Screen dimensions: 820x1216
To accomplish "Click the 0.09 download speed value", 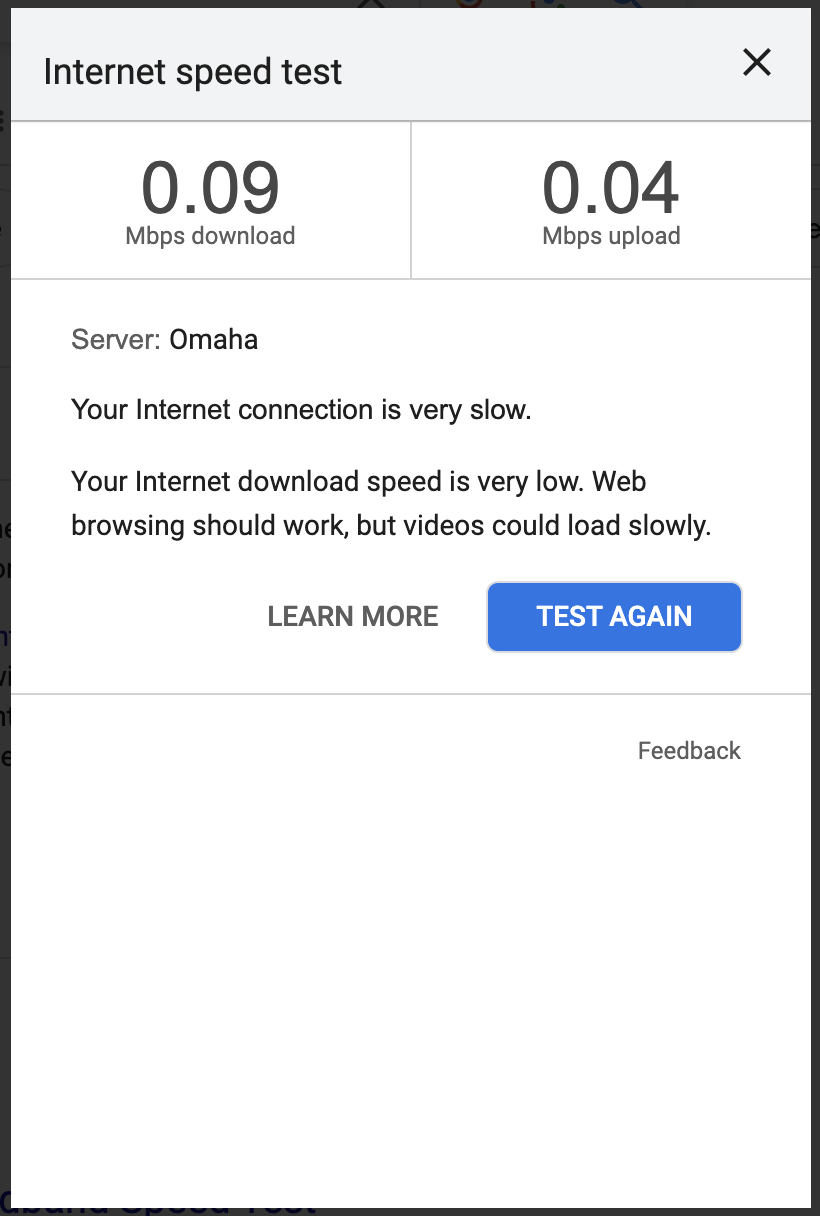I will (210, 188).
